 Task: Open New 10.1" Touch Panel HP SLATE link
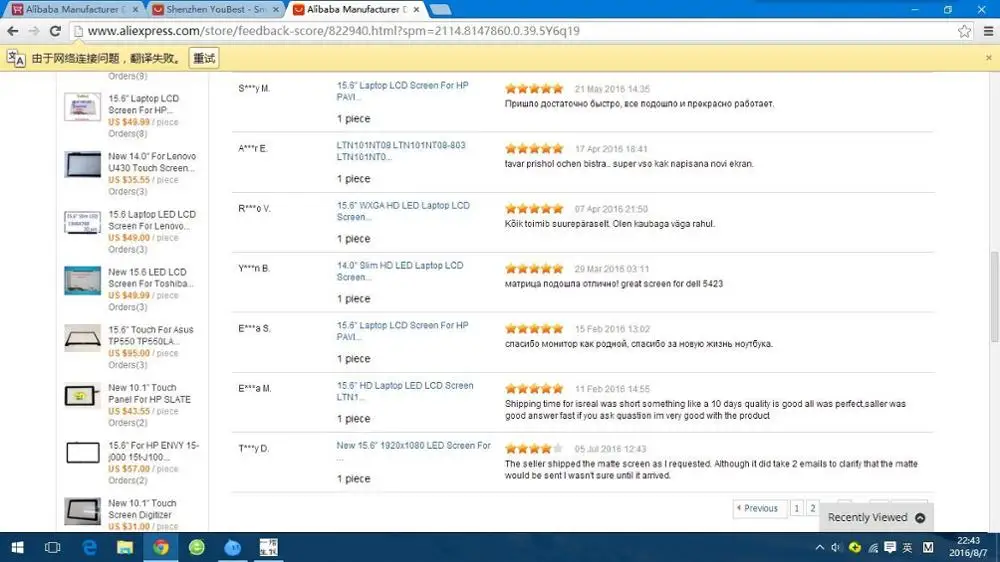[149, 393]
